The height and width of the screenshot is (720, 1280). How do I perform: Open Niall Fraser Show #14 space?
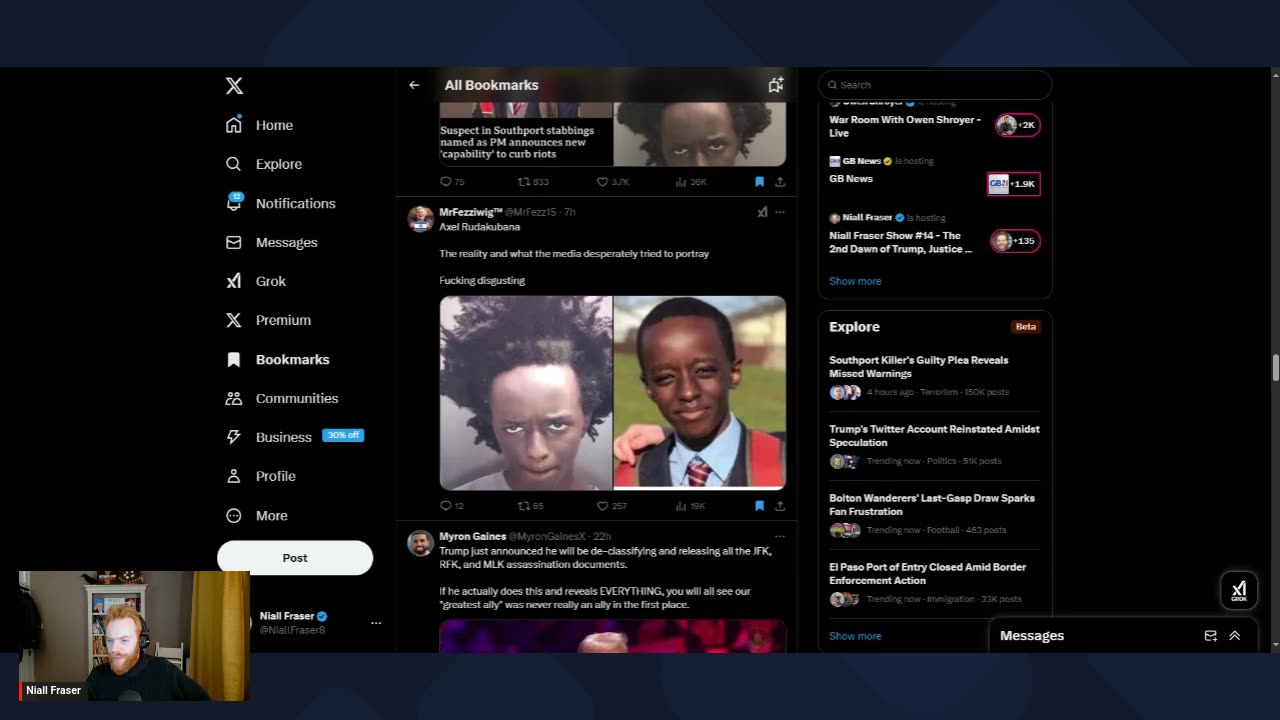pyautogui.click(x=900, y=242)
